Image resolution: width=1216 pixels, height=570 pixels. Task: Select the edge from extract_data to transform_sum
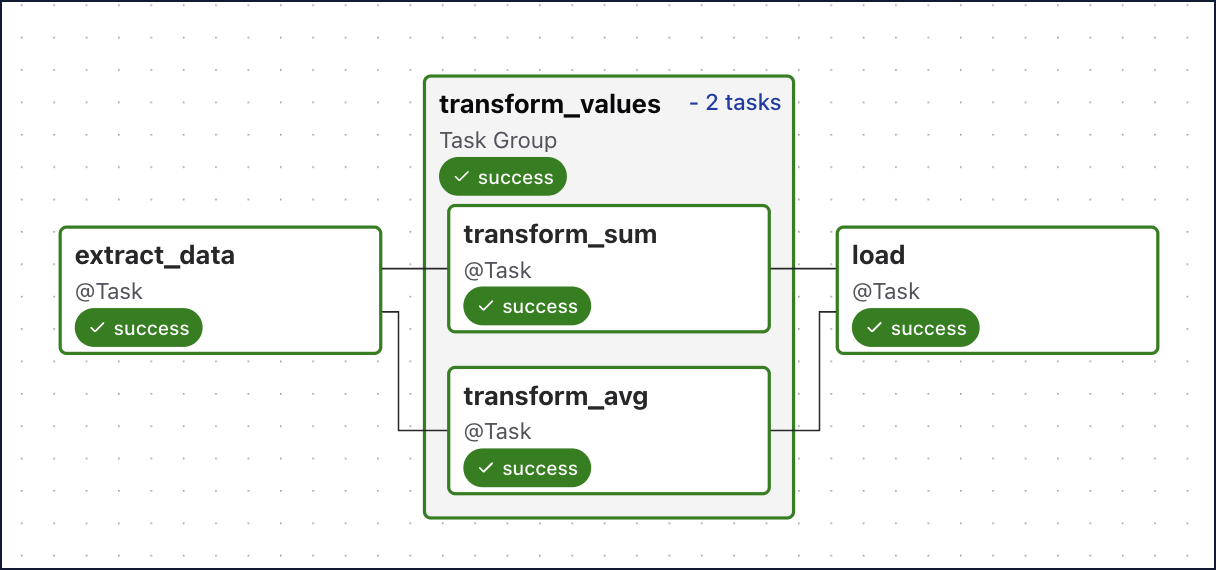[414, 269]
